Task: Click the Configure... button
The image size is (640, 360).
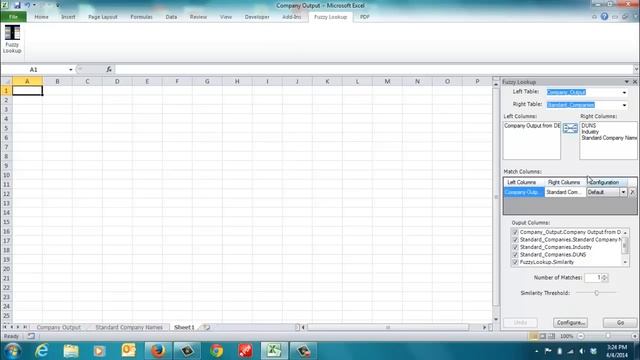Action: coord(571,322)
